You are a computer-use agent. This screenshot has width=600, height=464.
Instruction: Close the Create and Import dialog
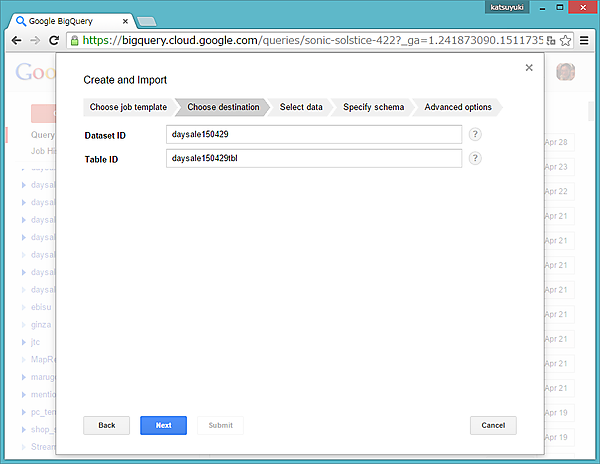click(x=529, y=68)
